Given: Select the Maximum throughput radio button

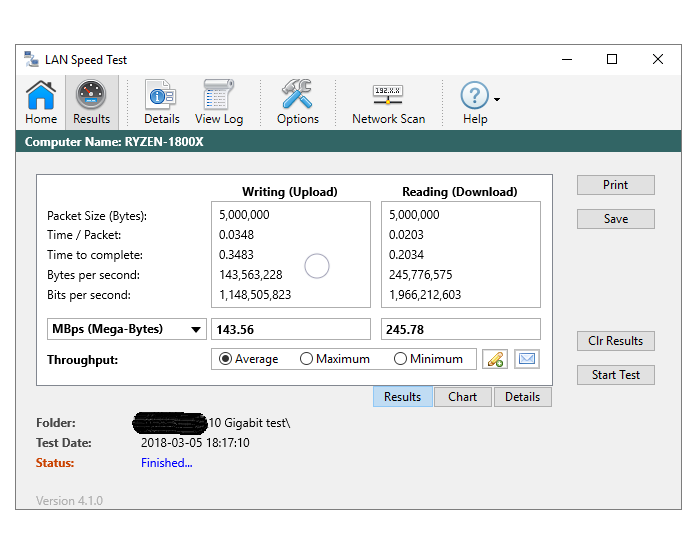Looking at the screenshot, I should (x=306, y=359).
